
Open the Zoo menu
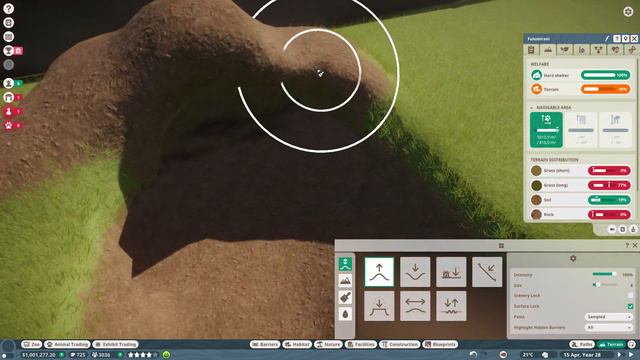tap(32, 344)
